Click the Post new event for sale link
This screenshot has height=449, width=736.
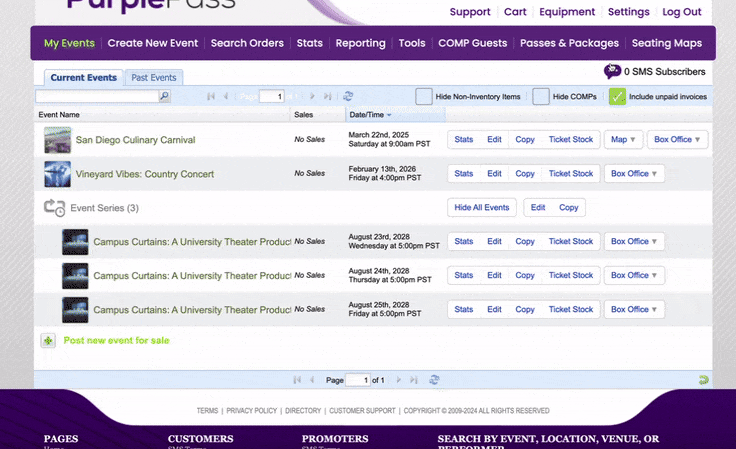(x=116, y=341)
